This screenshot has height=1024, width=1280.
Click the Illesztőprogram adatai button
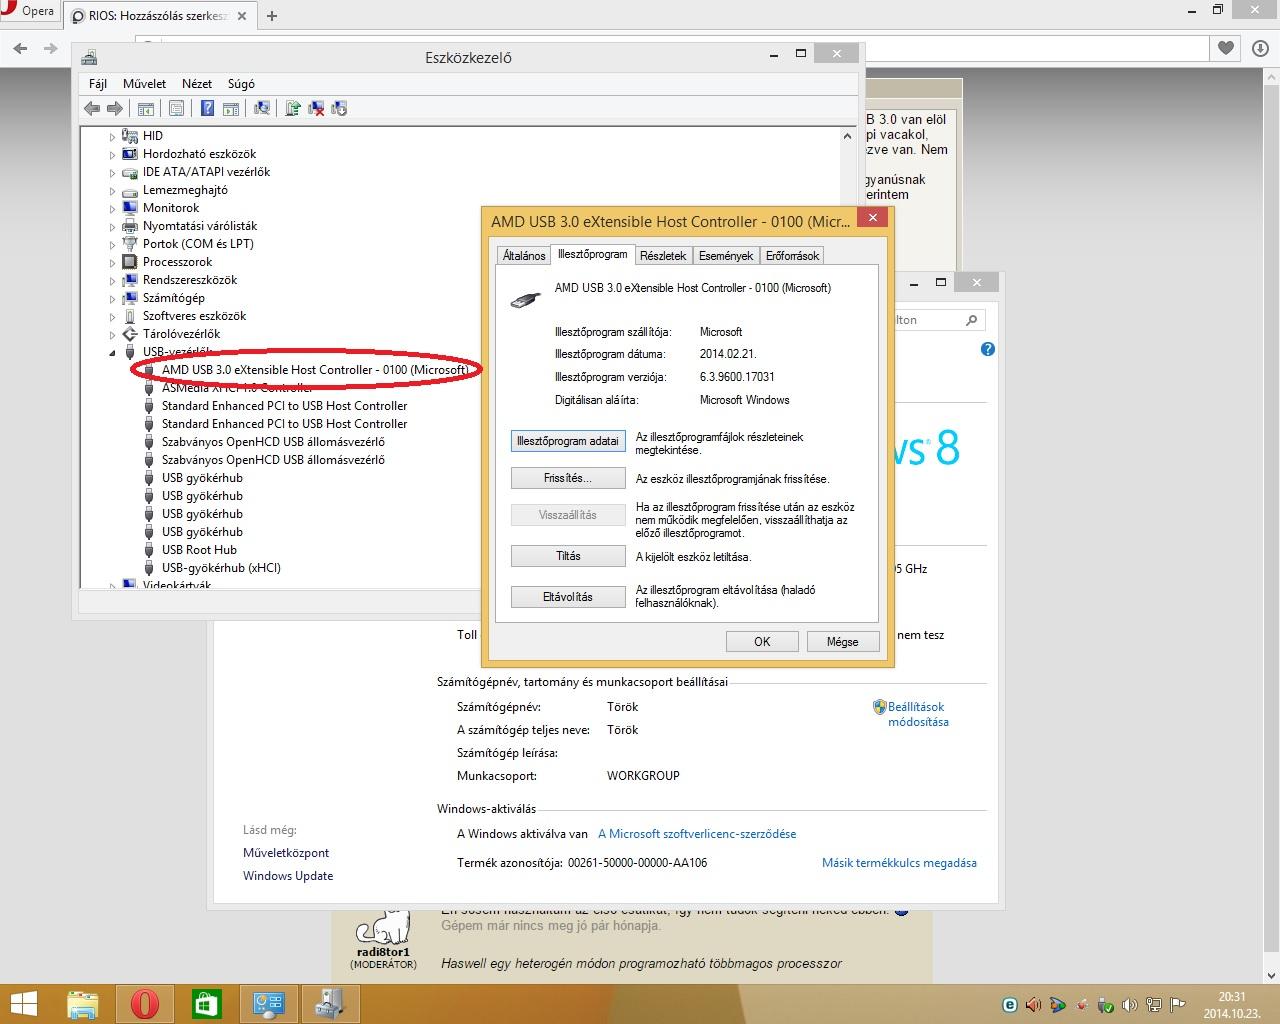coord(568,441)
